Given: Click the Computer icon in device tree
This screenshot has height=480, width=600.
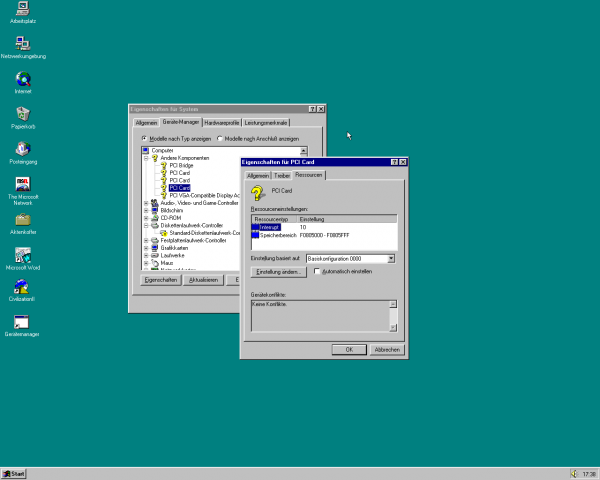Looking at the screenshot, I should click(145, 150).
